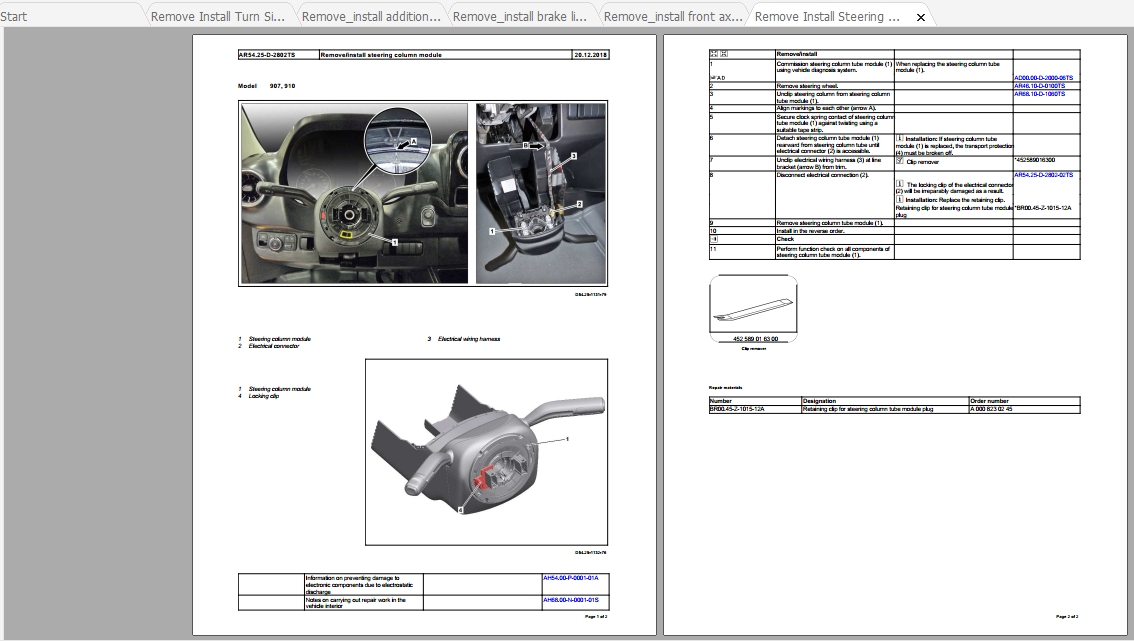Screen dimensions: 1134x641
Task: Click 'BR00.45-Z-1015-12A' in the Repair materials table
Action: (x=737, y=409)
